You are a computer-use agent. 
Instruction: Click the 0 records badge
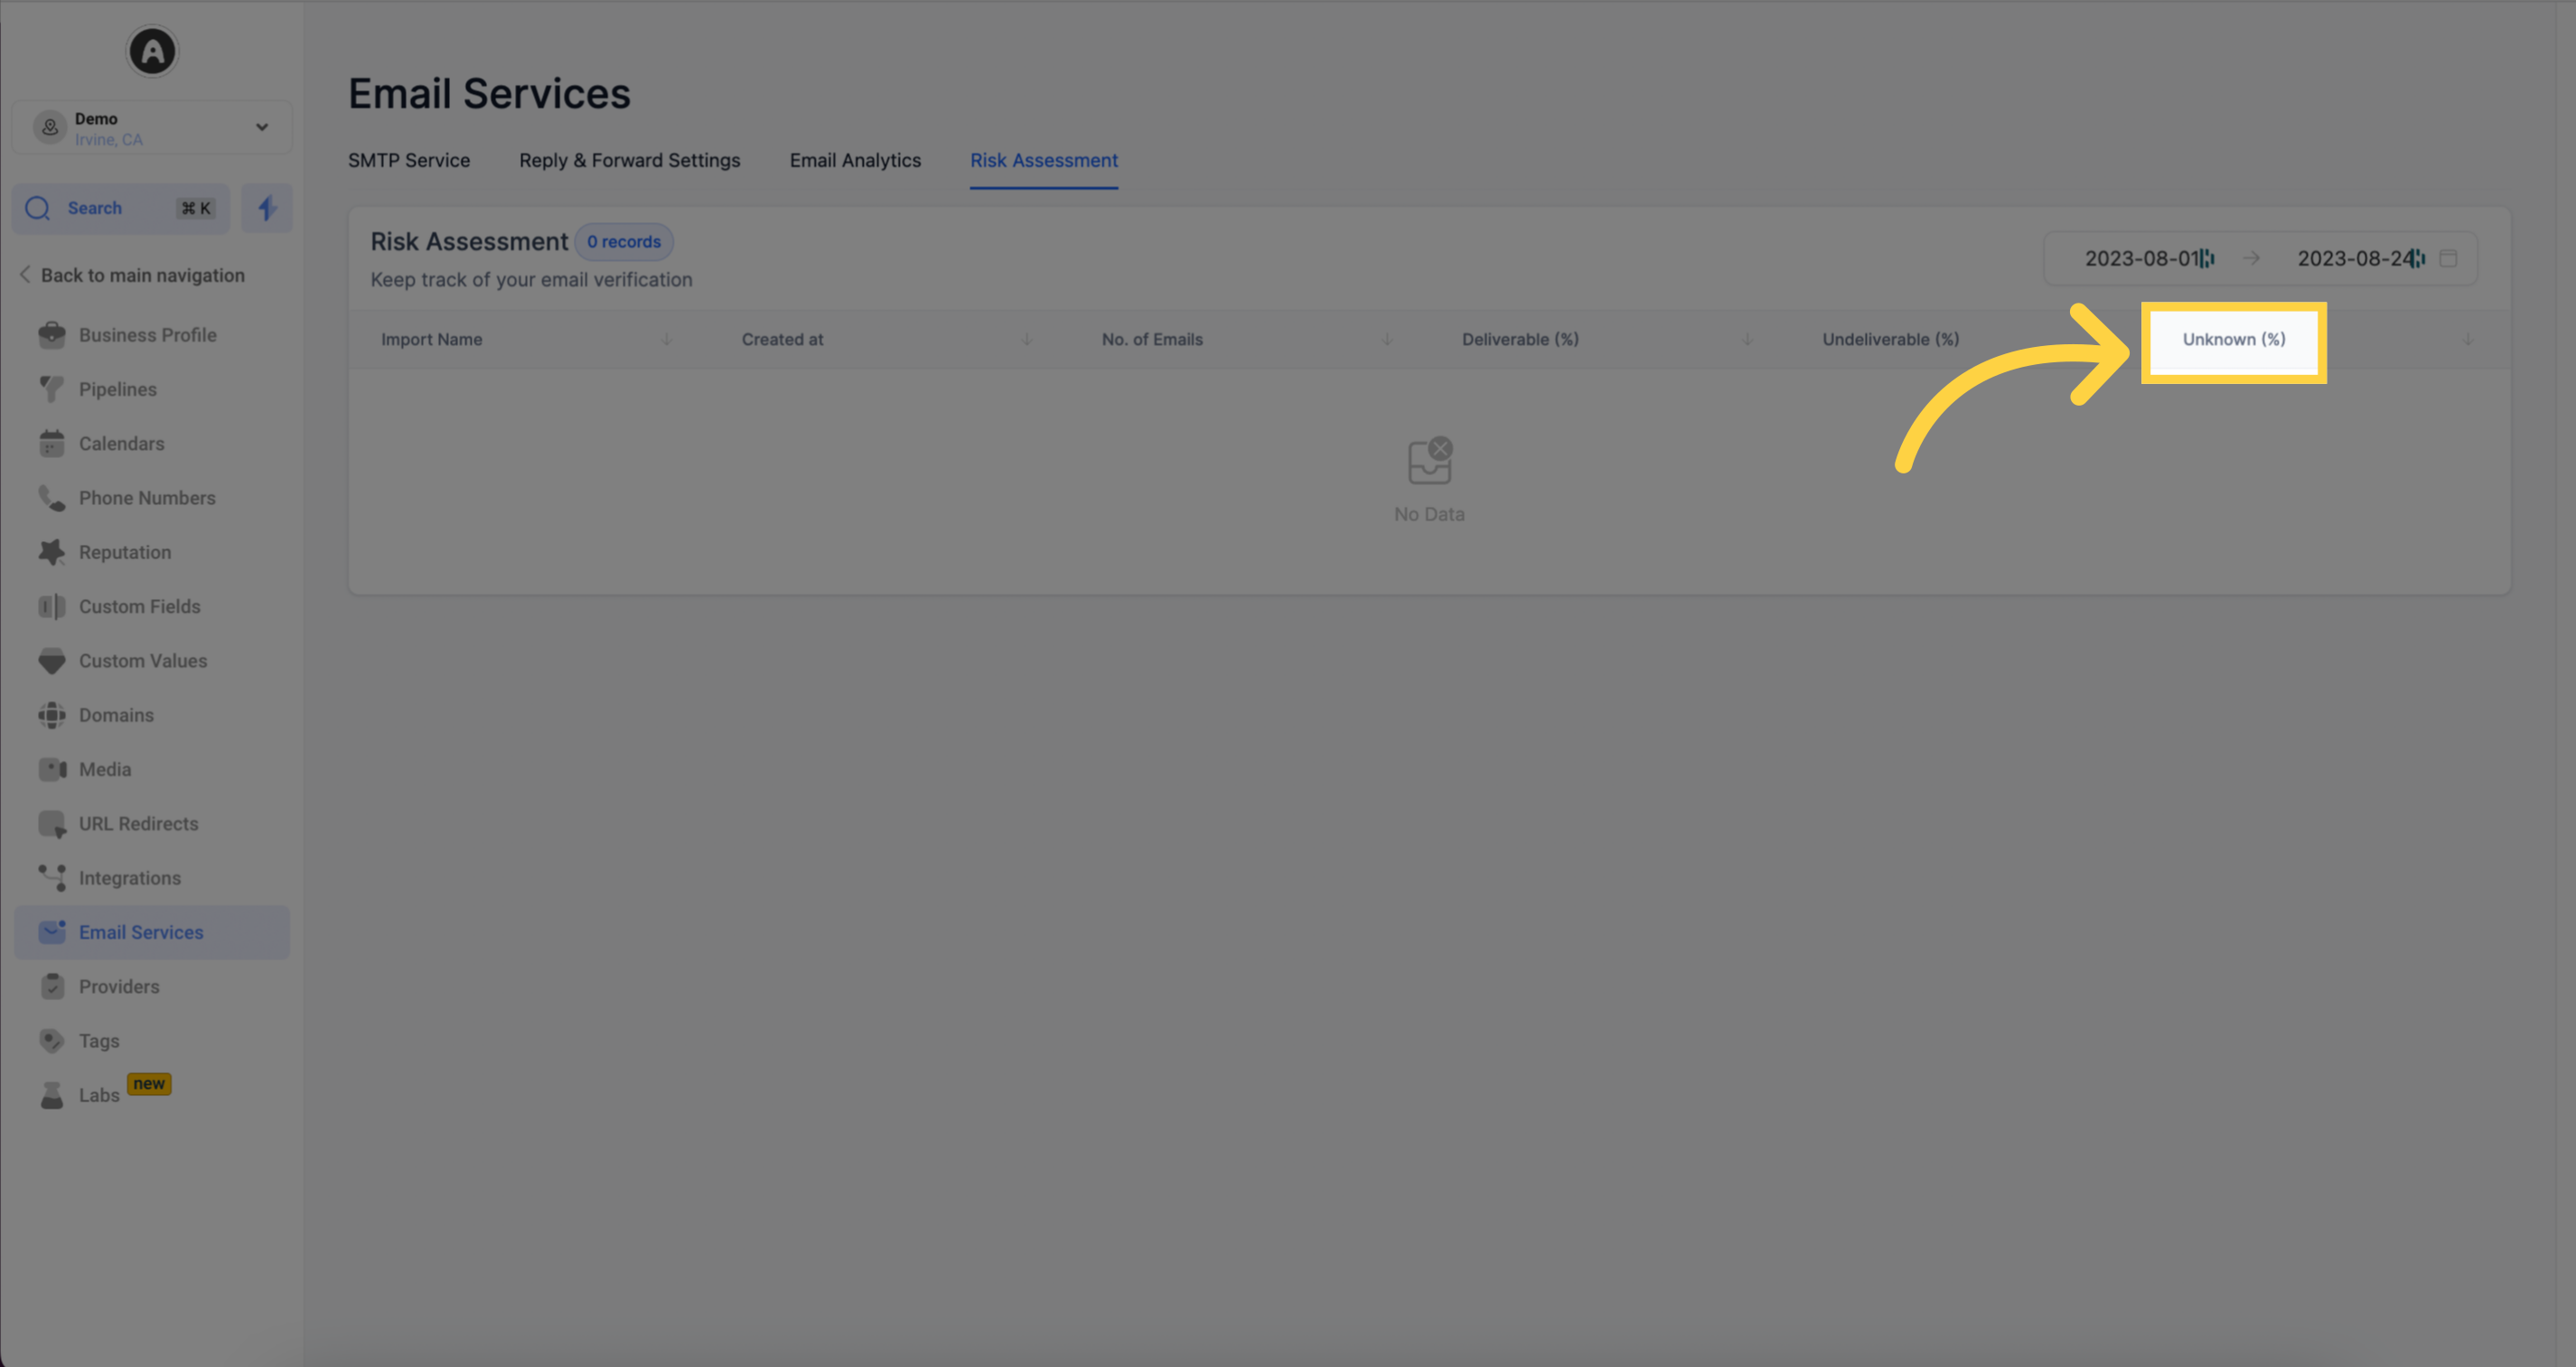pyautogui.click(x=624, y=242)
